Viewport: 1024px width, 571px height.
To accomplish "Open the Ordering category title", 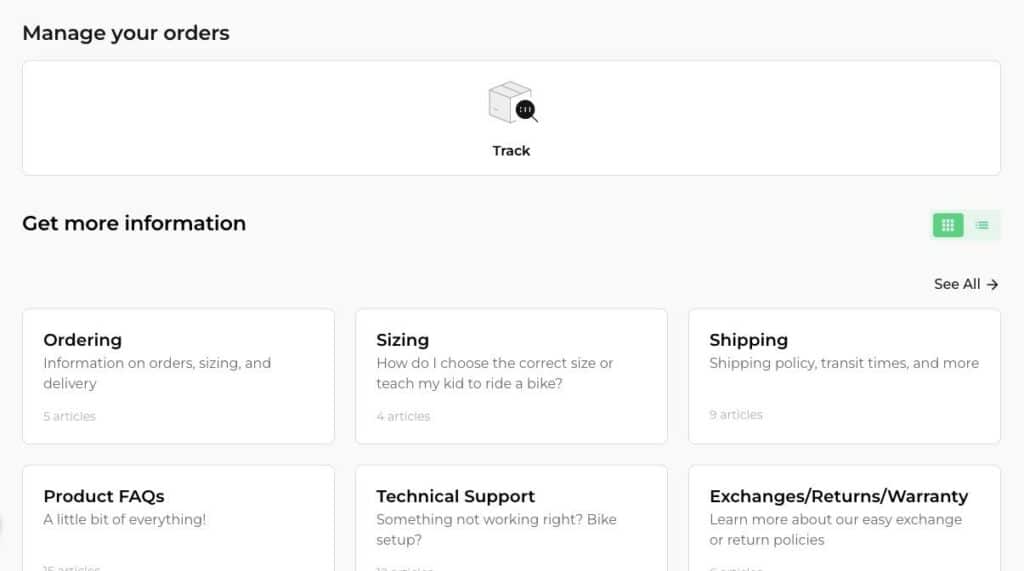I will tap(82, 340).
